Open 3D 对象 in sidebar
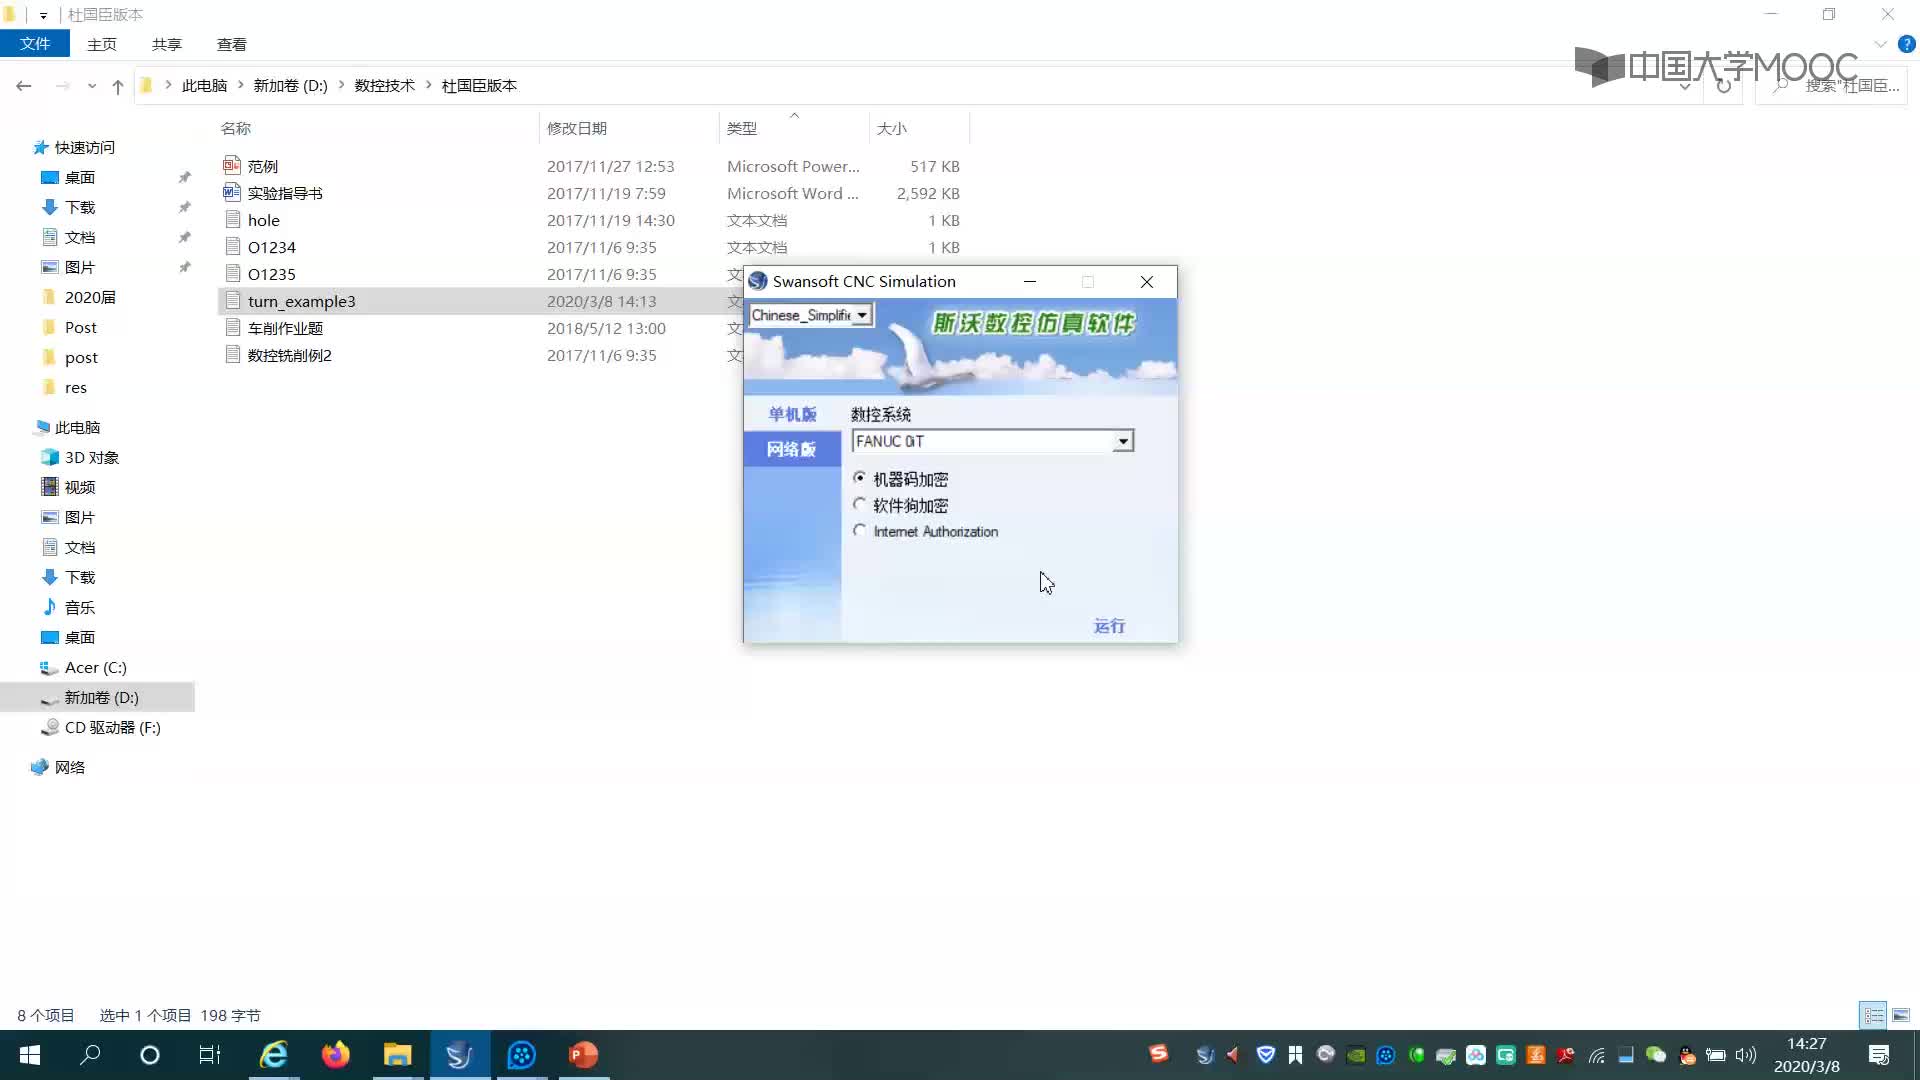The width and height of the screenshot is (1920, 1080). [92, 457]
